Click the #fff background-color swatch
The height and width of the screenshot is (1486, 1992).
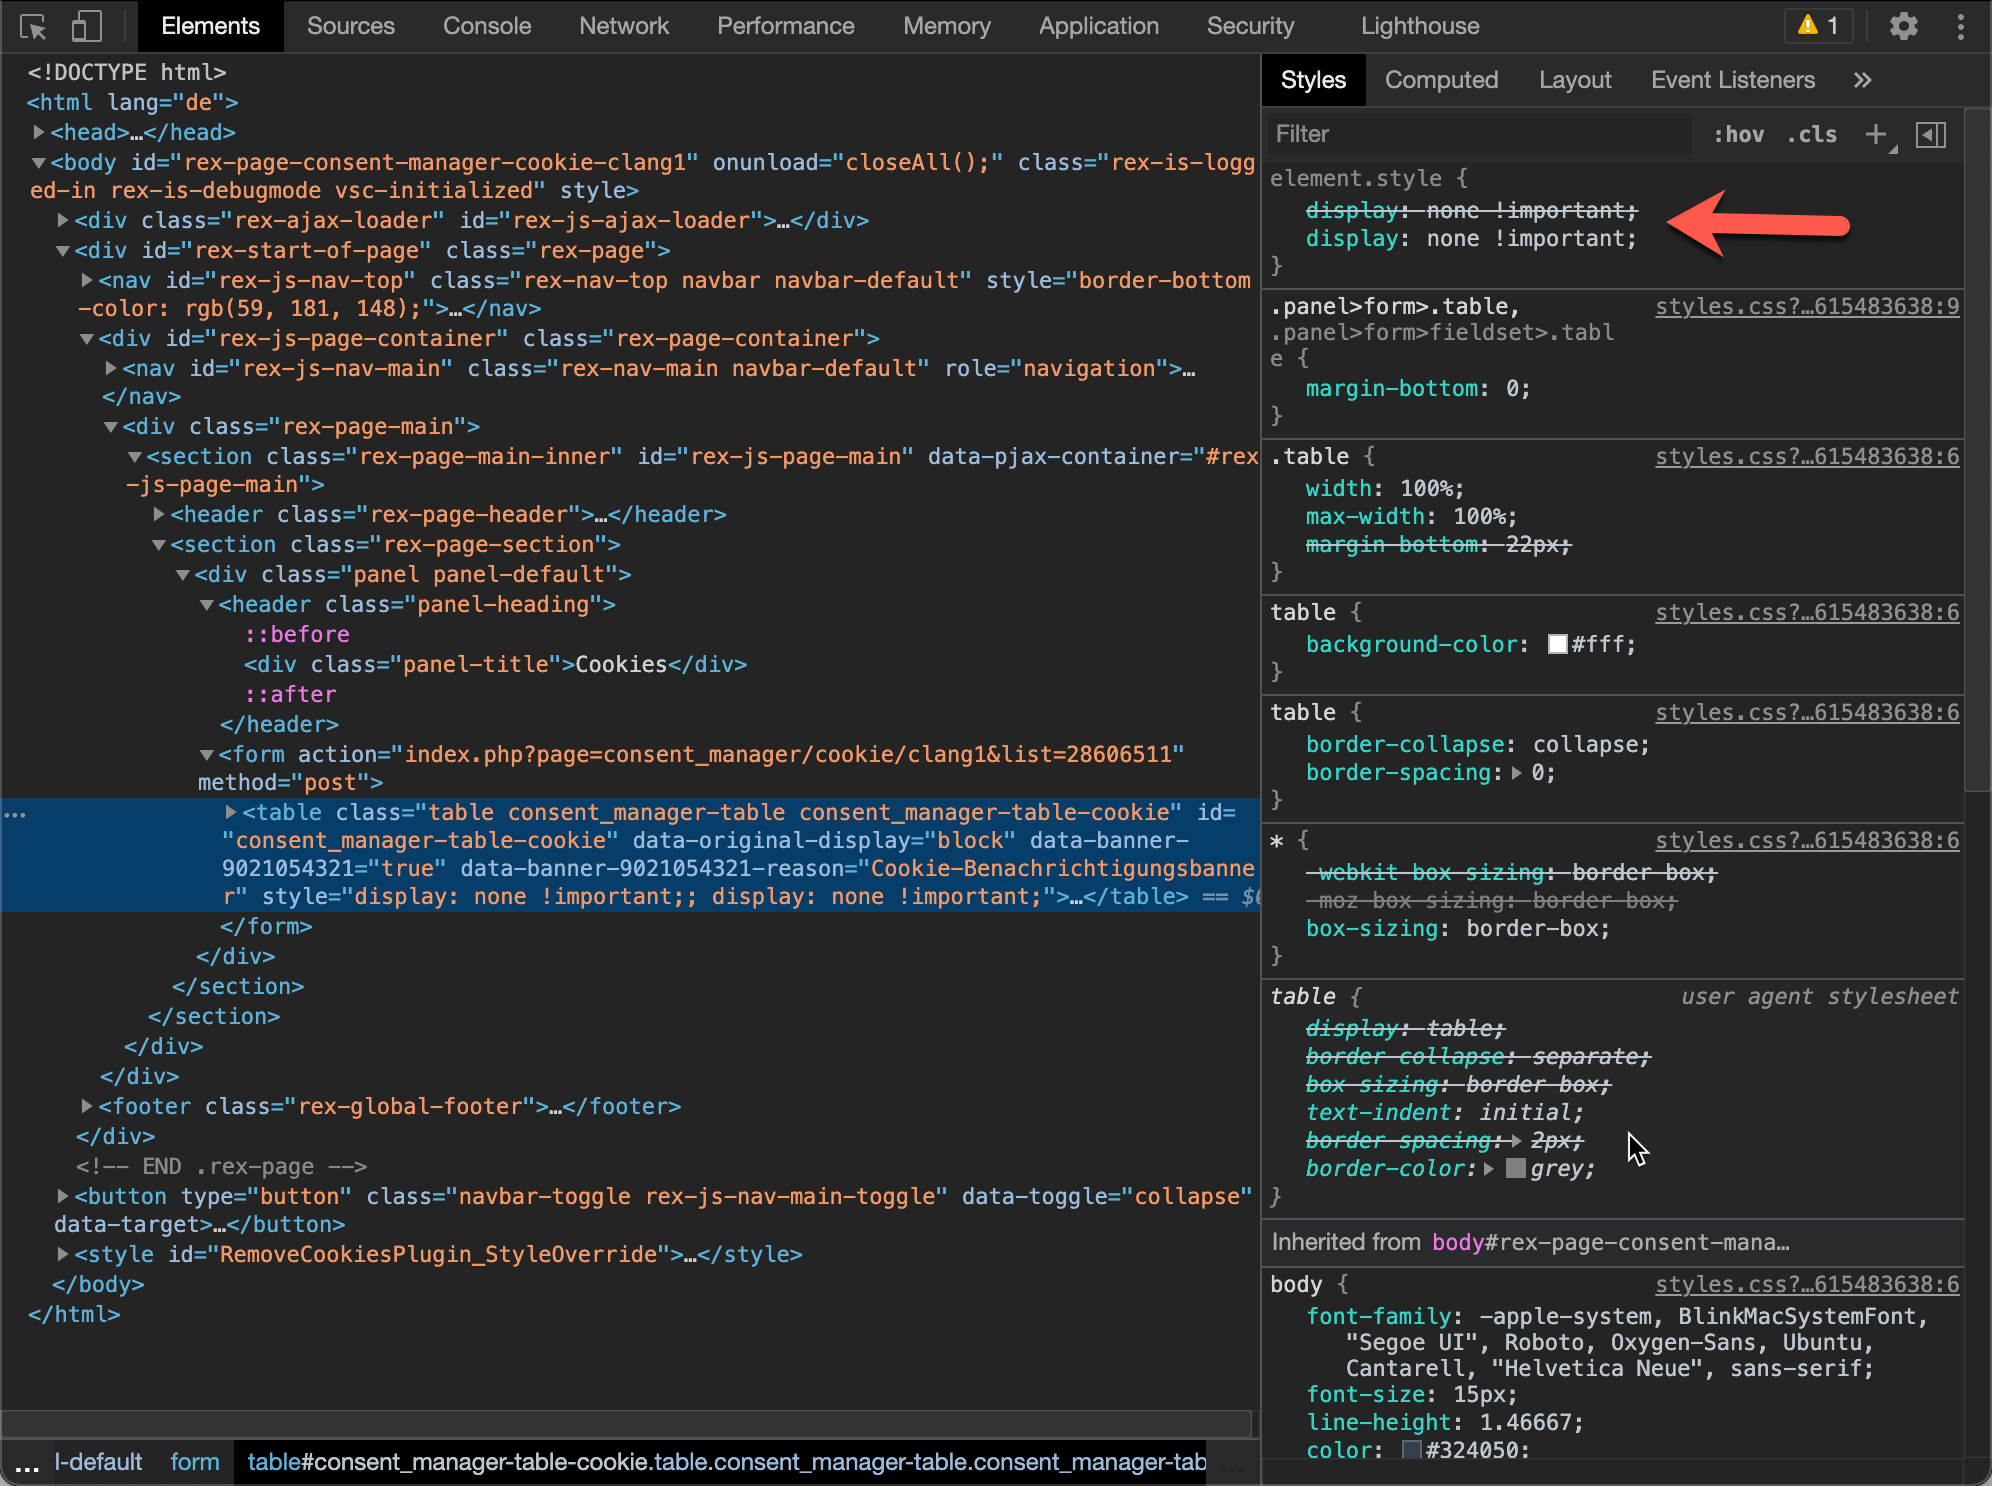(x=1557, y=645)
